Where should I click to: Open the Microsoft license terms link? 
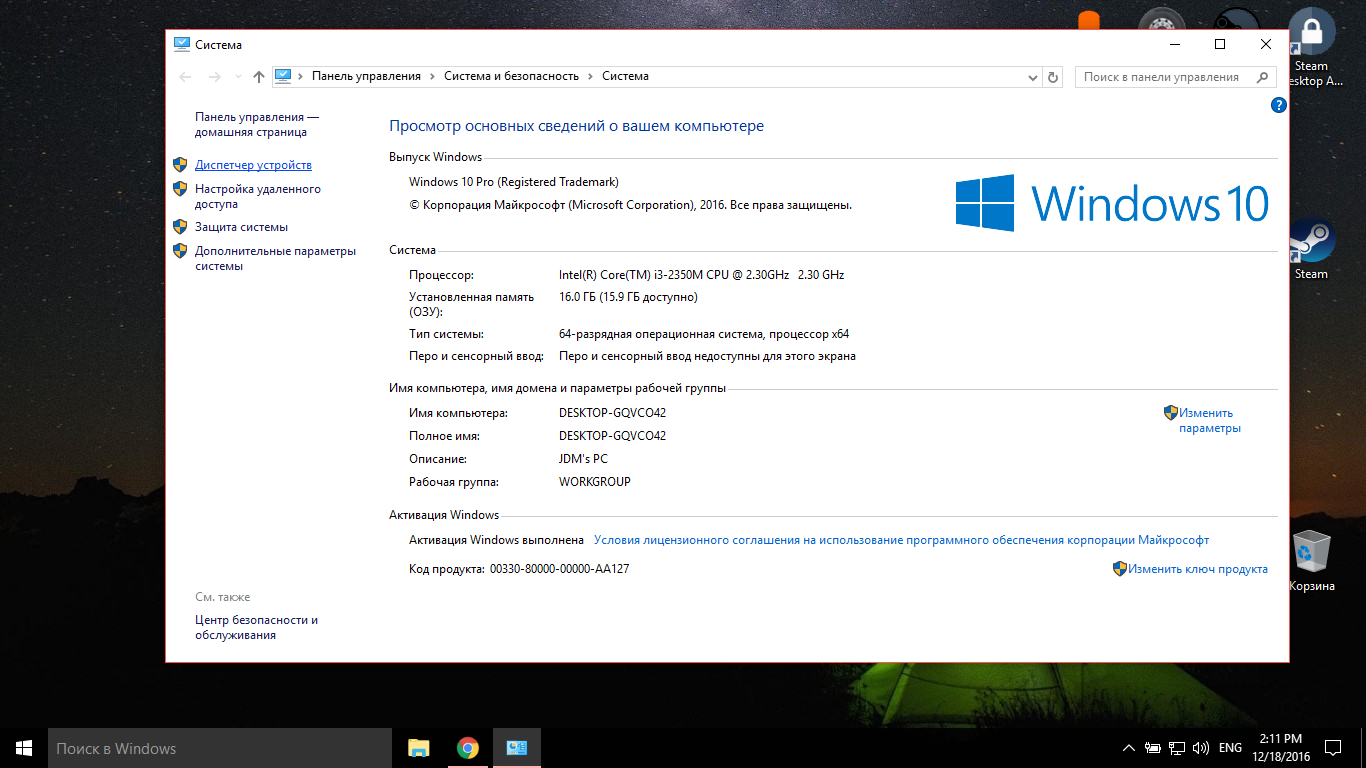[901, 540]
